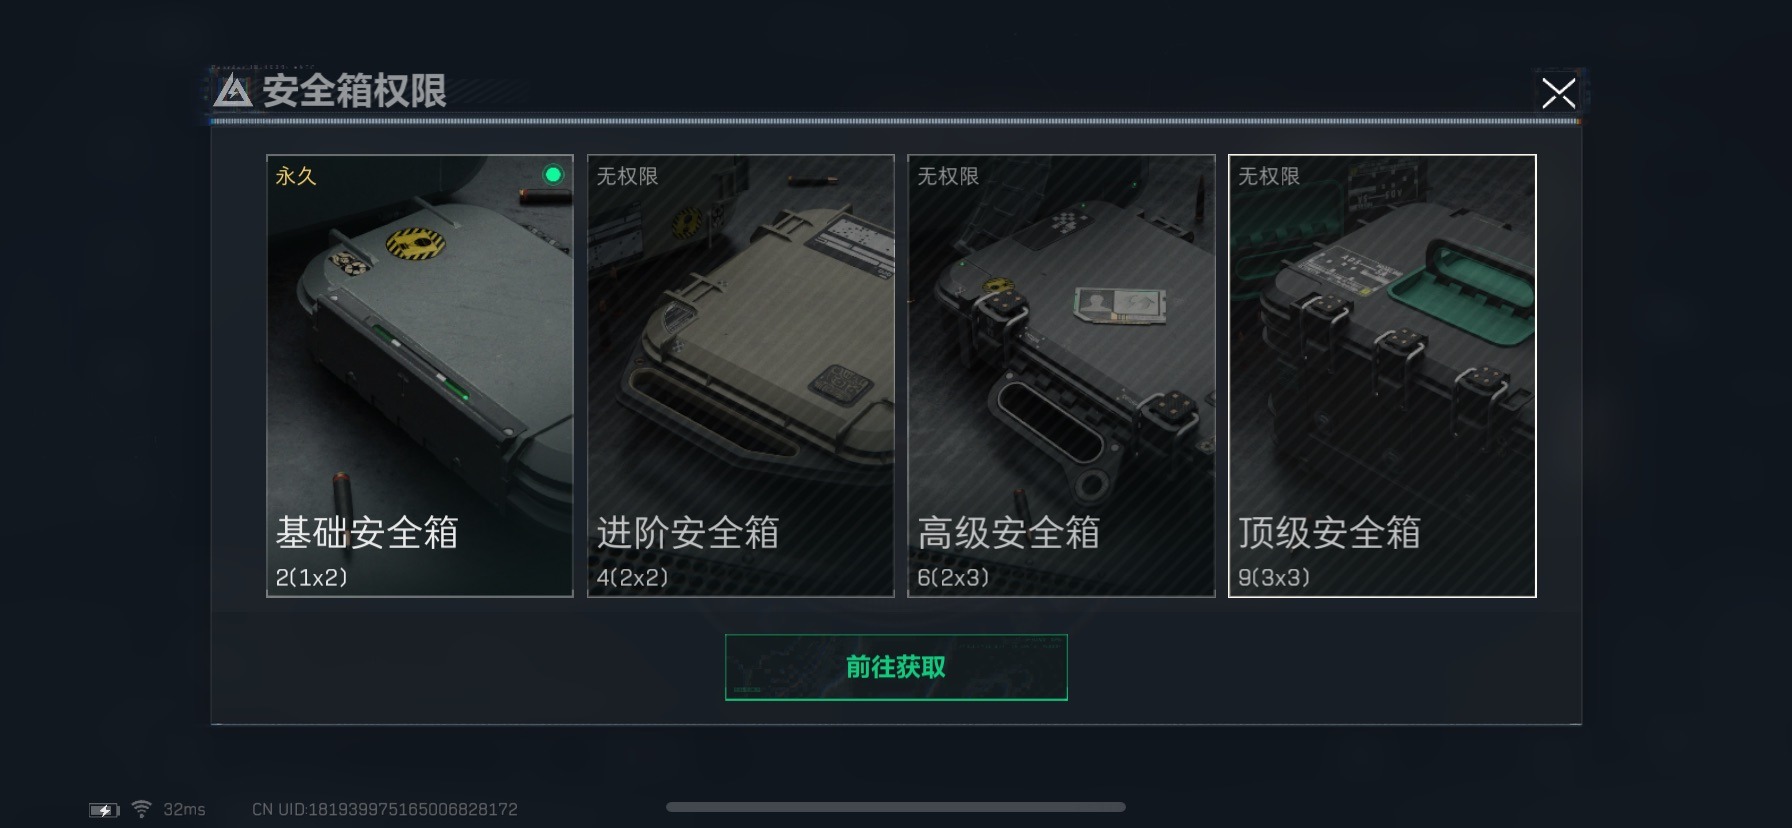Toggle the green selected indicator on 基础安全箱

(553, 175)
